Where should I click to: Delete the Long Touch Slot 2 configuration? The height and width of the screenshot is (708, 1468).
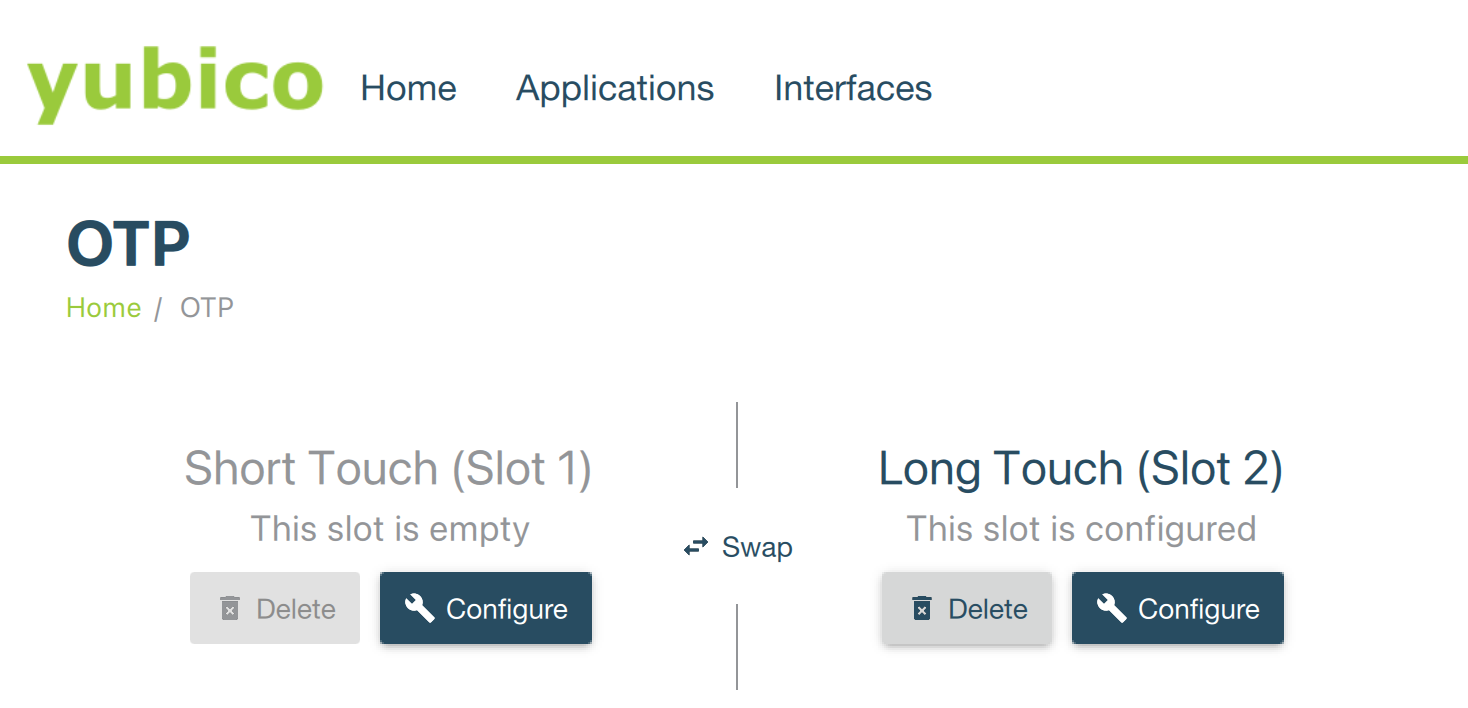point(967,608)
